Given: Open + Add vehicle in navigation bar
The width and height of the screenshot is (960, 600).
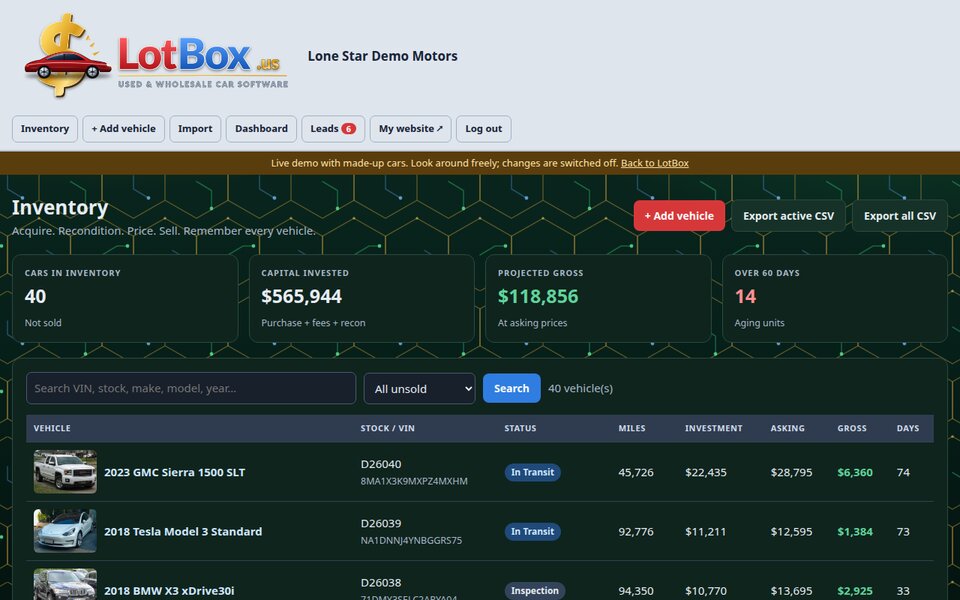Looking at the screenshot, I should click(x=124, y=129).
